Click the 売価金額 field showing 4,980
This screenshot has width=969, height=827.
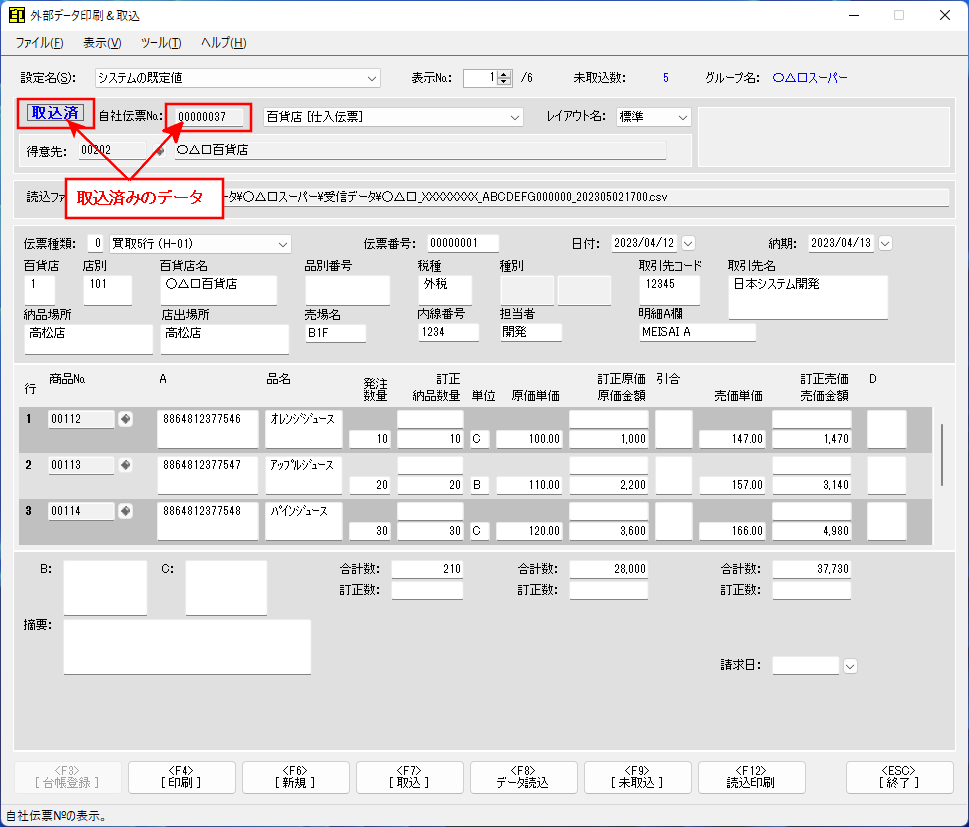pyautogui.click(x=811, y=531)
